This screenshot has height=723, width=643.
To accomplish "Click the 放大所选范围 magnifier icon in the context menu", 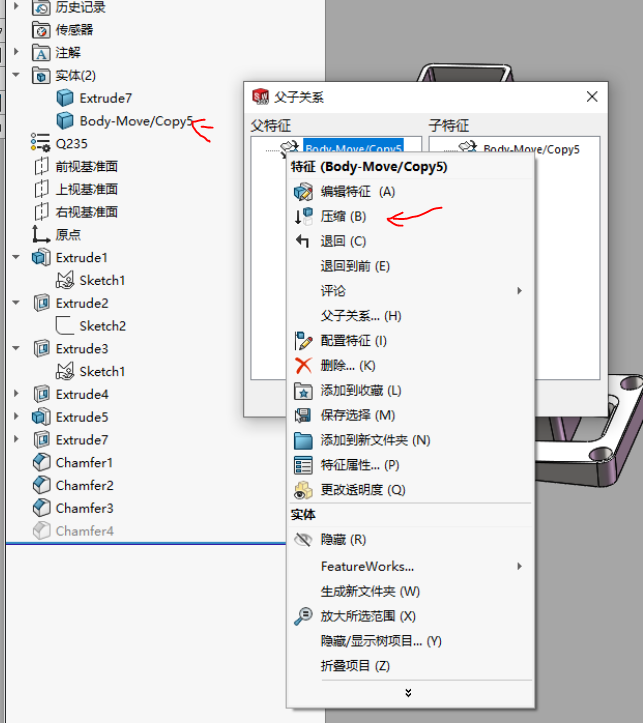I will [x=303, y=616].
